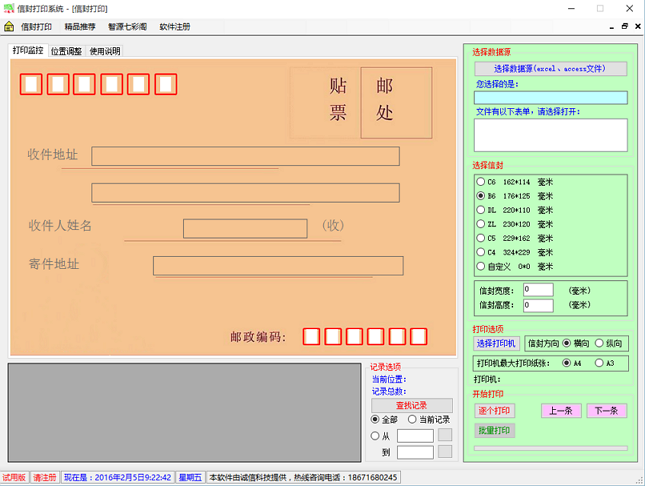Click the 批量打印 button
Viewport: 645px width, 486px height.
(x=494, y=430)
